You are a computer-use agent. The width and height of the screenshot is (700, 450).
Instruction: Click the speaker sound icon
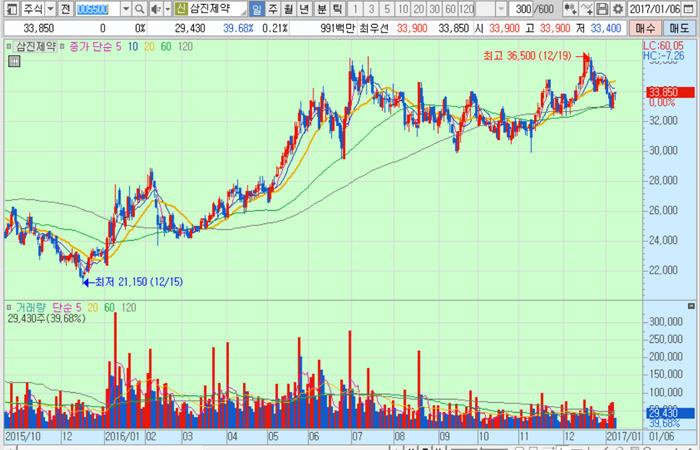pos(154,9)
